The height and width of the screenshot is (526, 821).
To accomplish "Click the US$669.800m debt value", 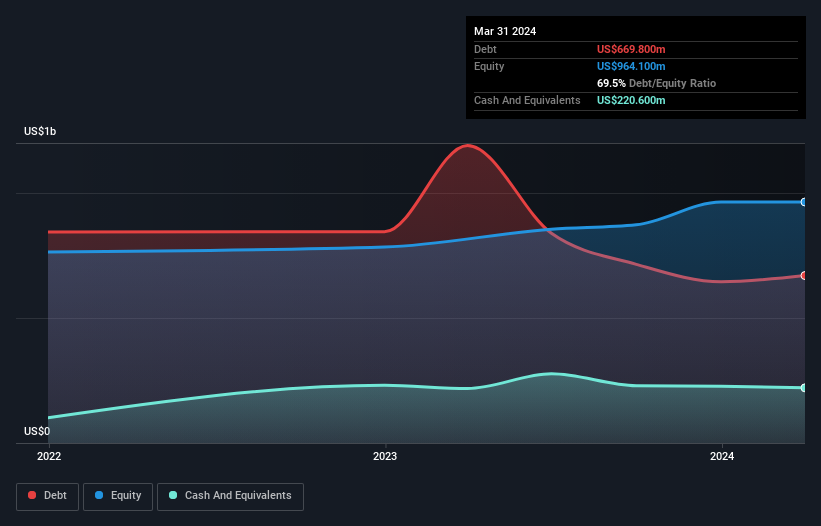I will tap(631, 49).
